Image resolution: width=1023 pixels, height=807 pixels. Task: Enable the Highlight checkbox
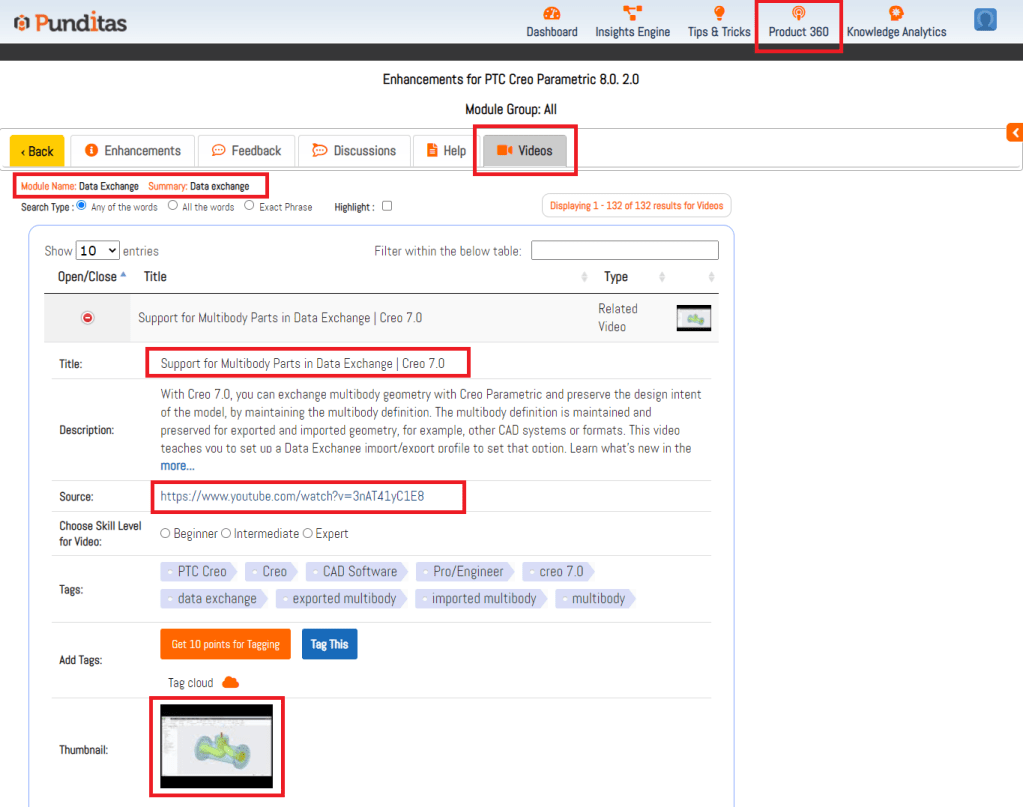pyautogui.click(x=387, y=206)
